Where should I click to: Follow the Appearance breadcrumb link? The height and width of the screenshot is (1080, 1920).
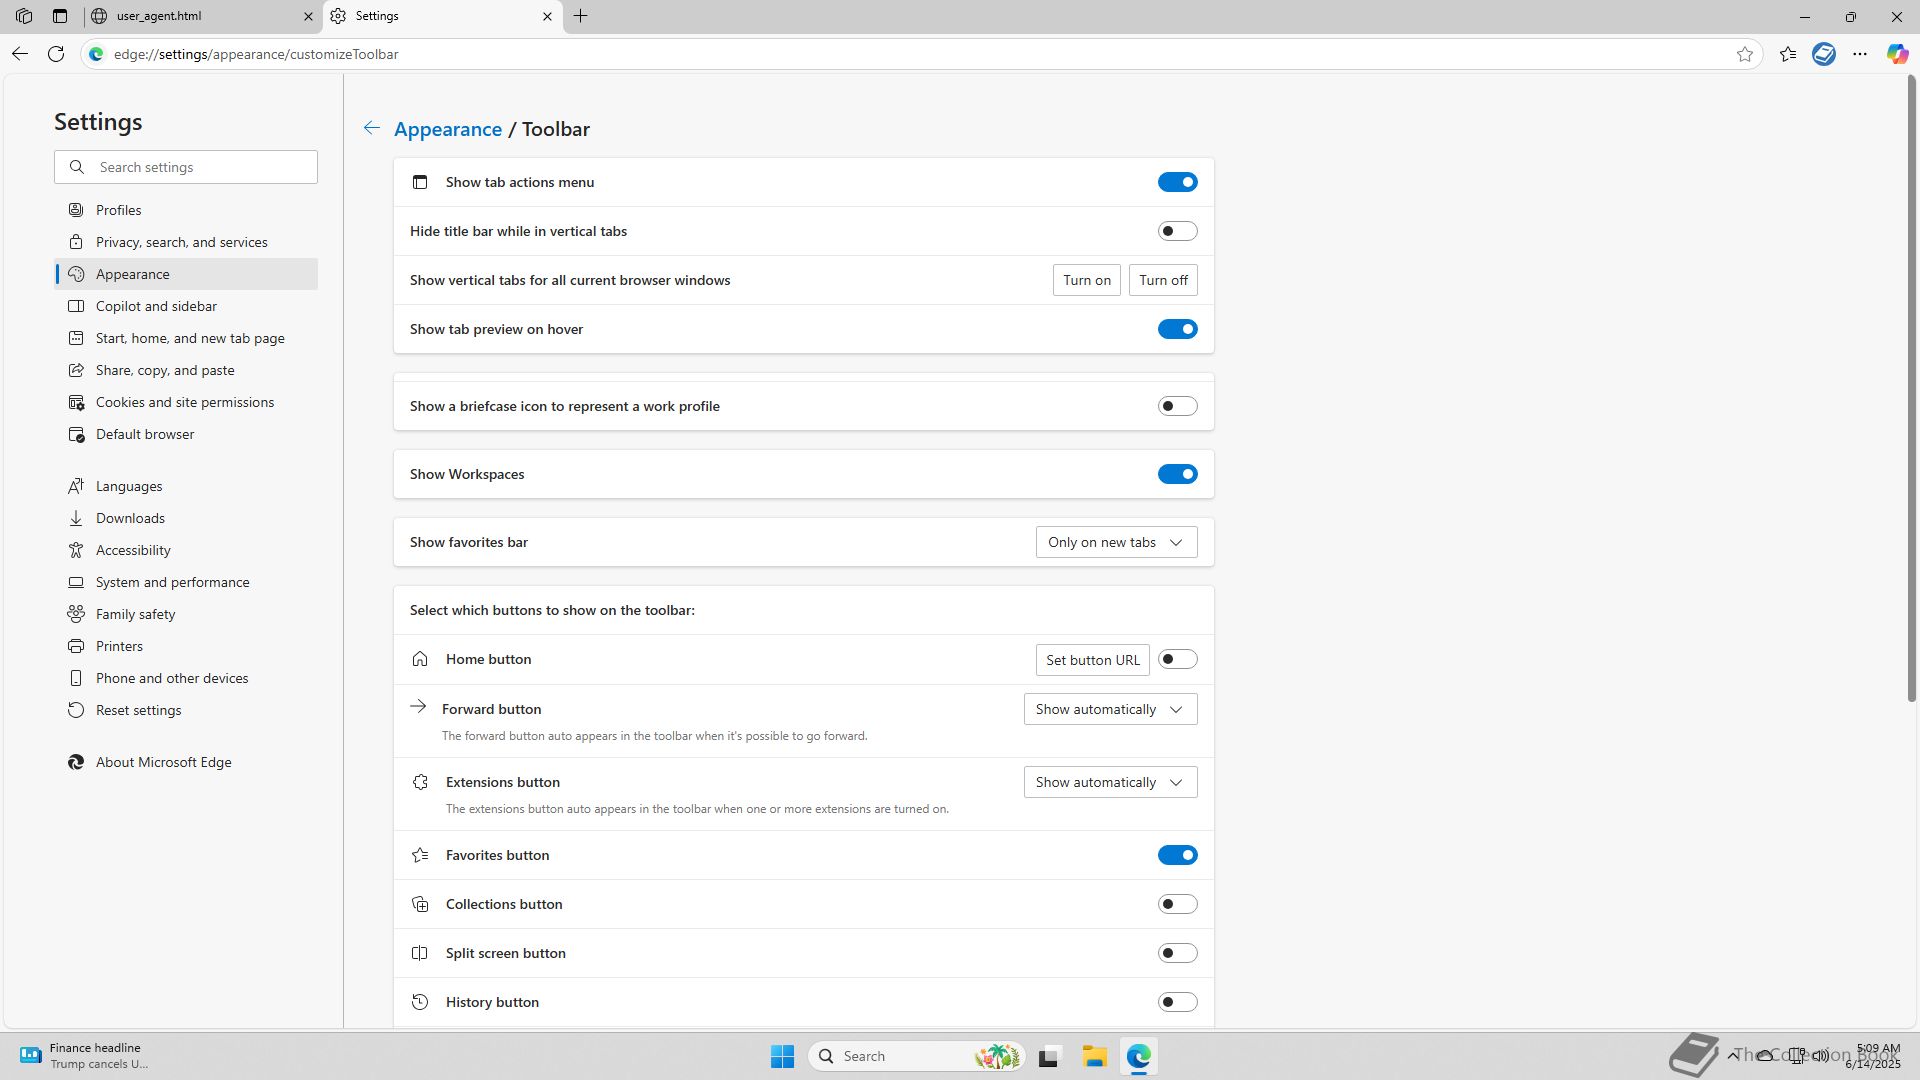click(x=447, y=129)
